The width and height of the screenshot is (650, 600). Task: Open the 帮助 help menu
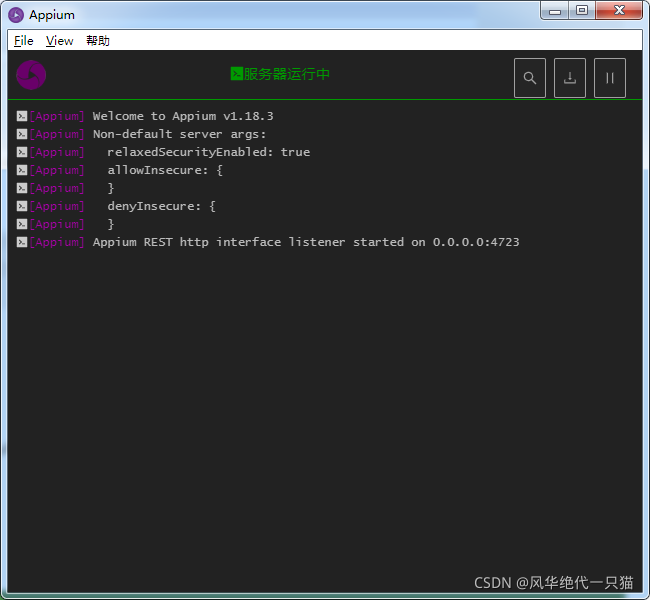(98, 41)
